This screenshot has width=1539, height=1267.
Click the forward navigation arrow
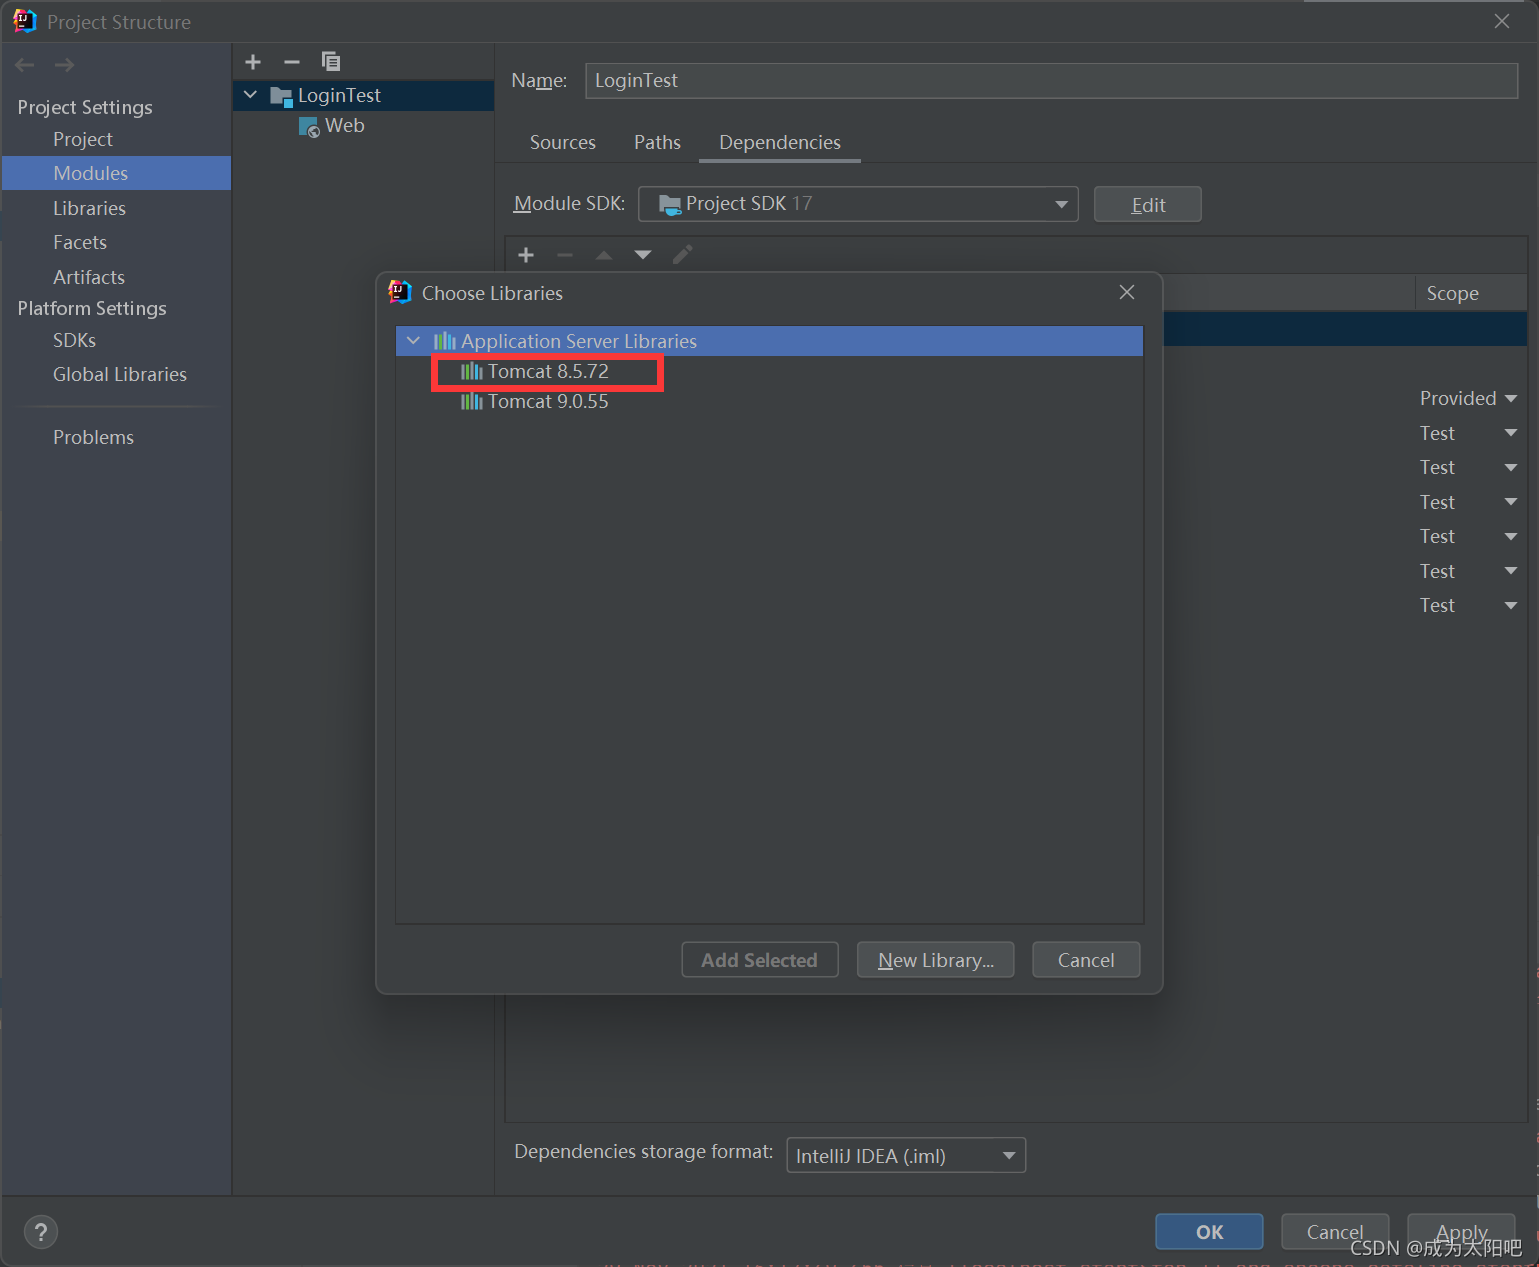click(x=65, y=65)
